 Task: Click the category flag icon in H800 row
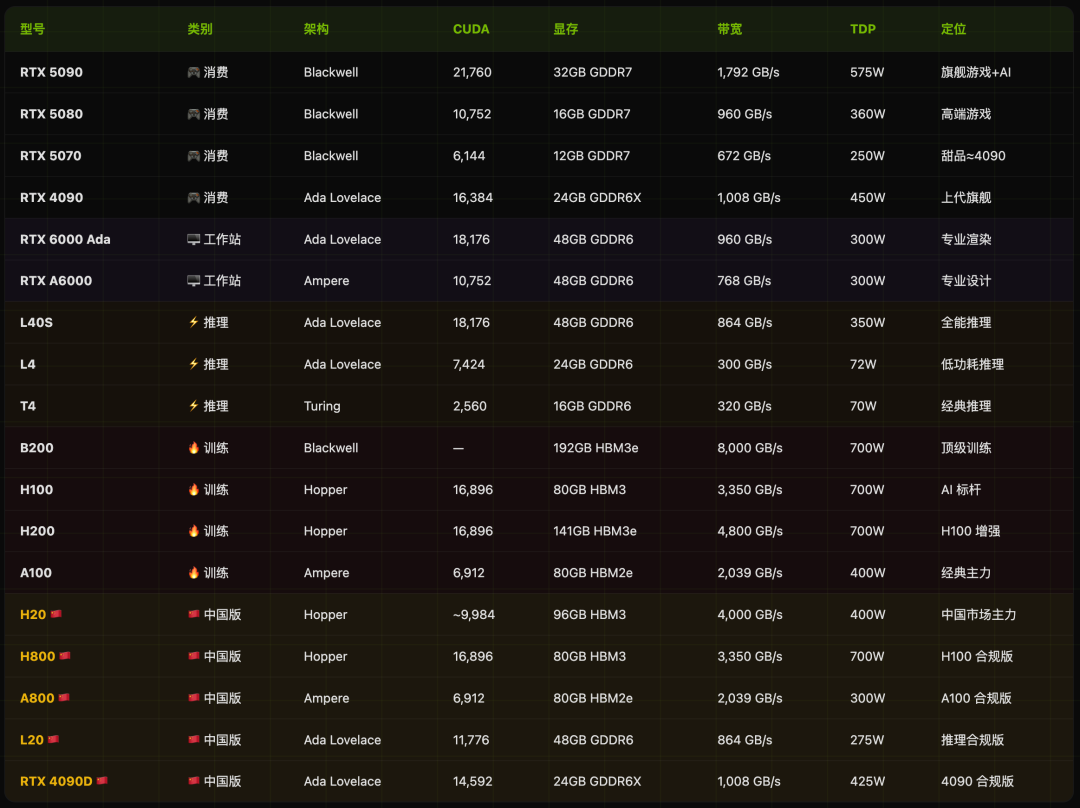click(194, 656)
